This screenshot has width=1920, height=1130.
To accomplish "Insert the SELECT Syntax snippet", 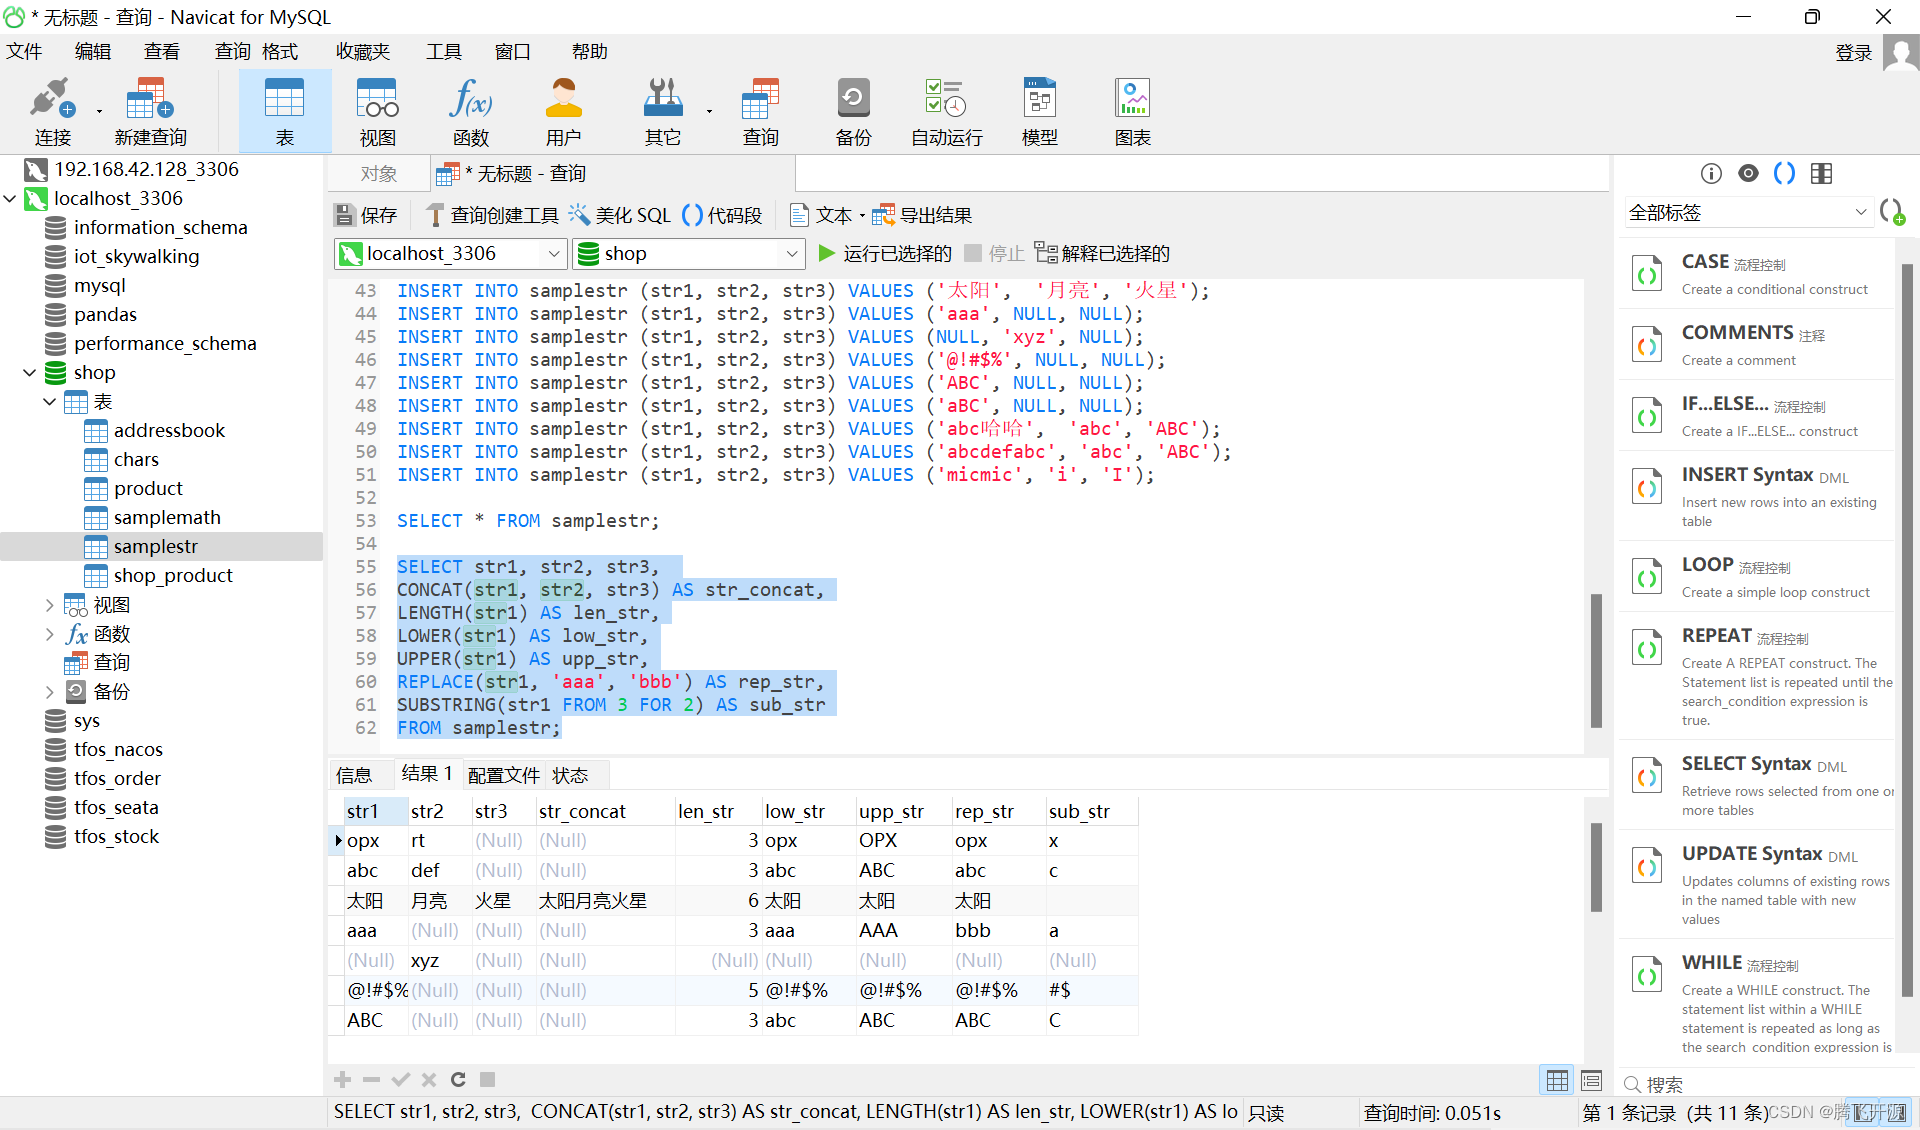I will (x=1756, y=785).
